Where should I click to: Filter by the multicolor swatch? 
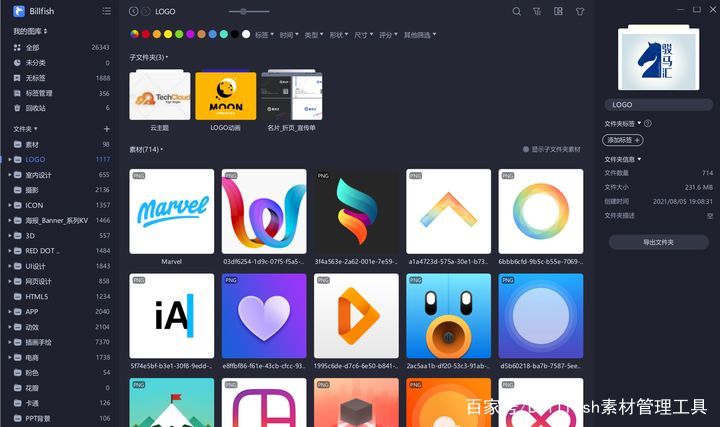[135, 34]
